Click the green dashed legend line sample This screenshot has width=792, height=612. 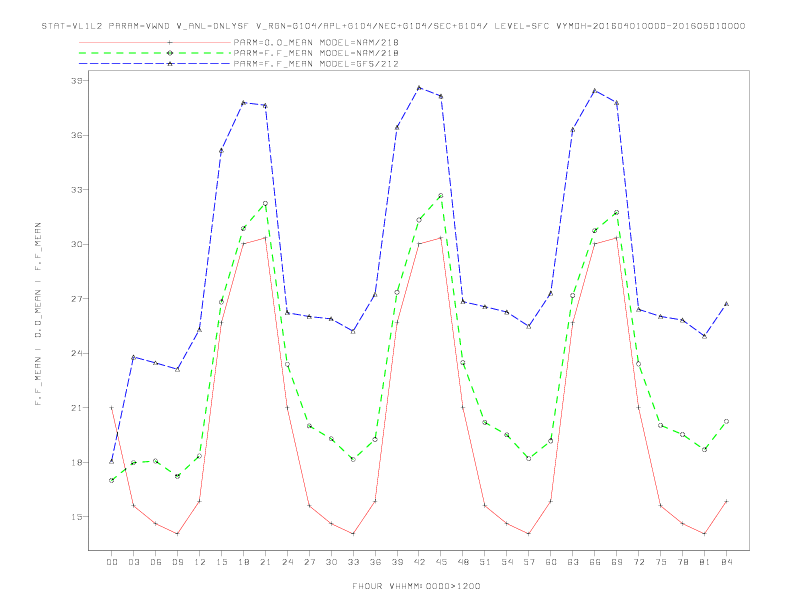155,53
